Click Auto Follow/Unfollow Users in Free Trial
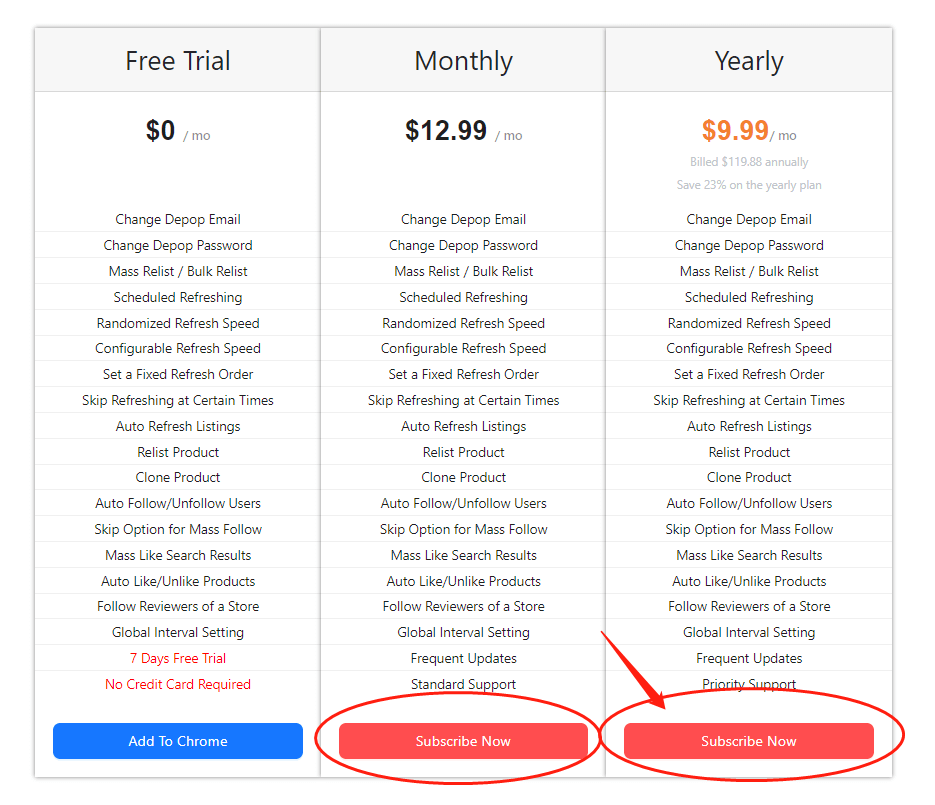This screenshot has width=935, height=805. (x=177, y=503)
